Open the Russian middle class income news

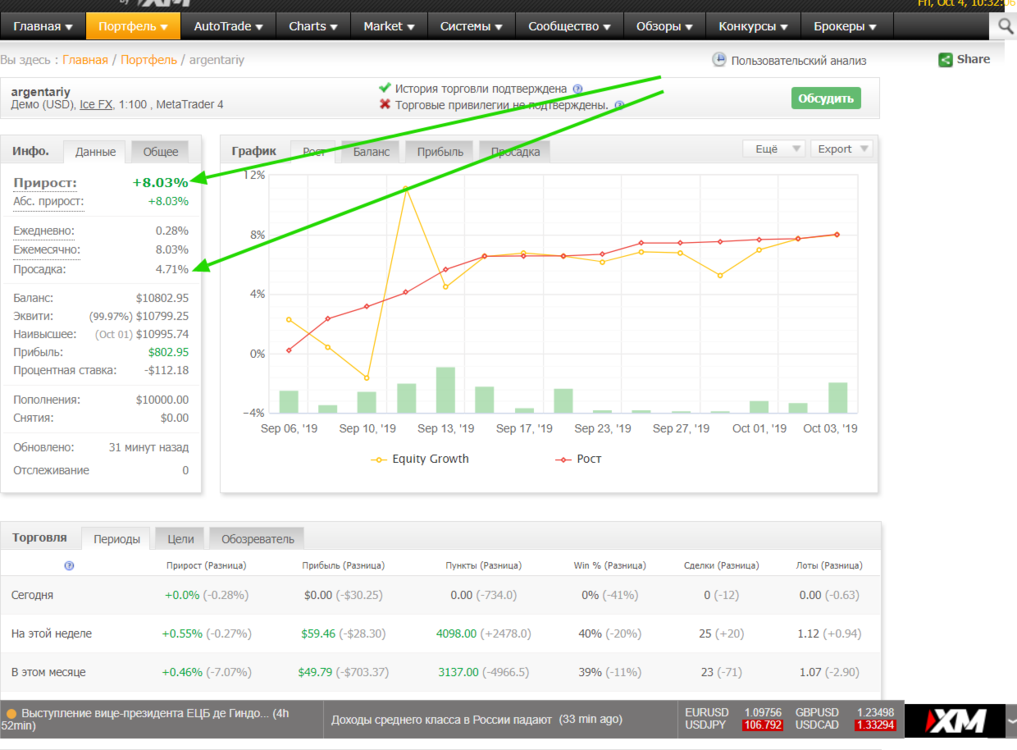pos(477,719)
